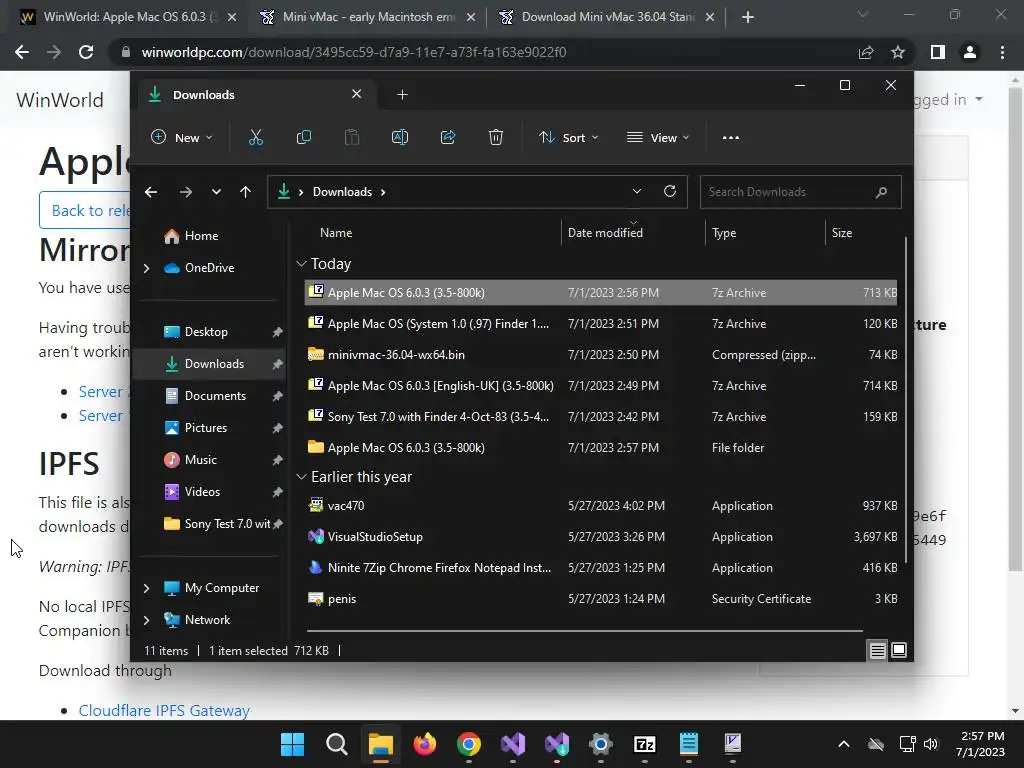Click the Chrome share page icon
Viewport: 1024px width, 768px height.
tap(866, 52)
